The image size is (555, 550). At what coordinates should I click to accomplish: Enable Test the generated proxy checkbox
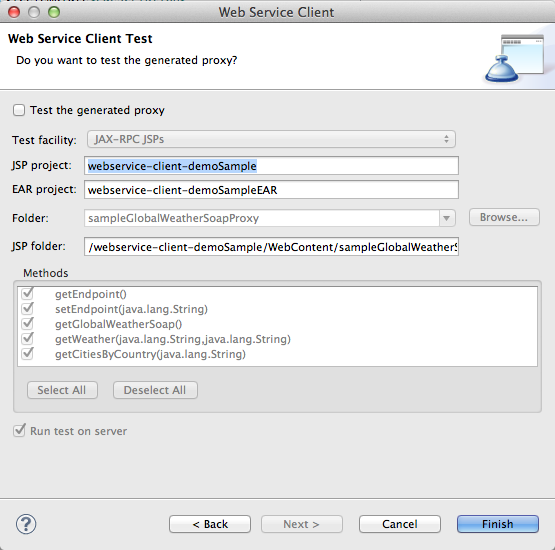19,110
